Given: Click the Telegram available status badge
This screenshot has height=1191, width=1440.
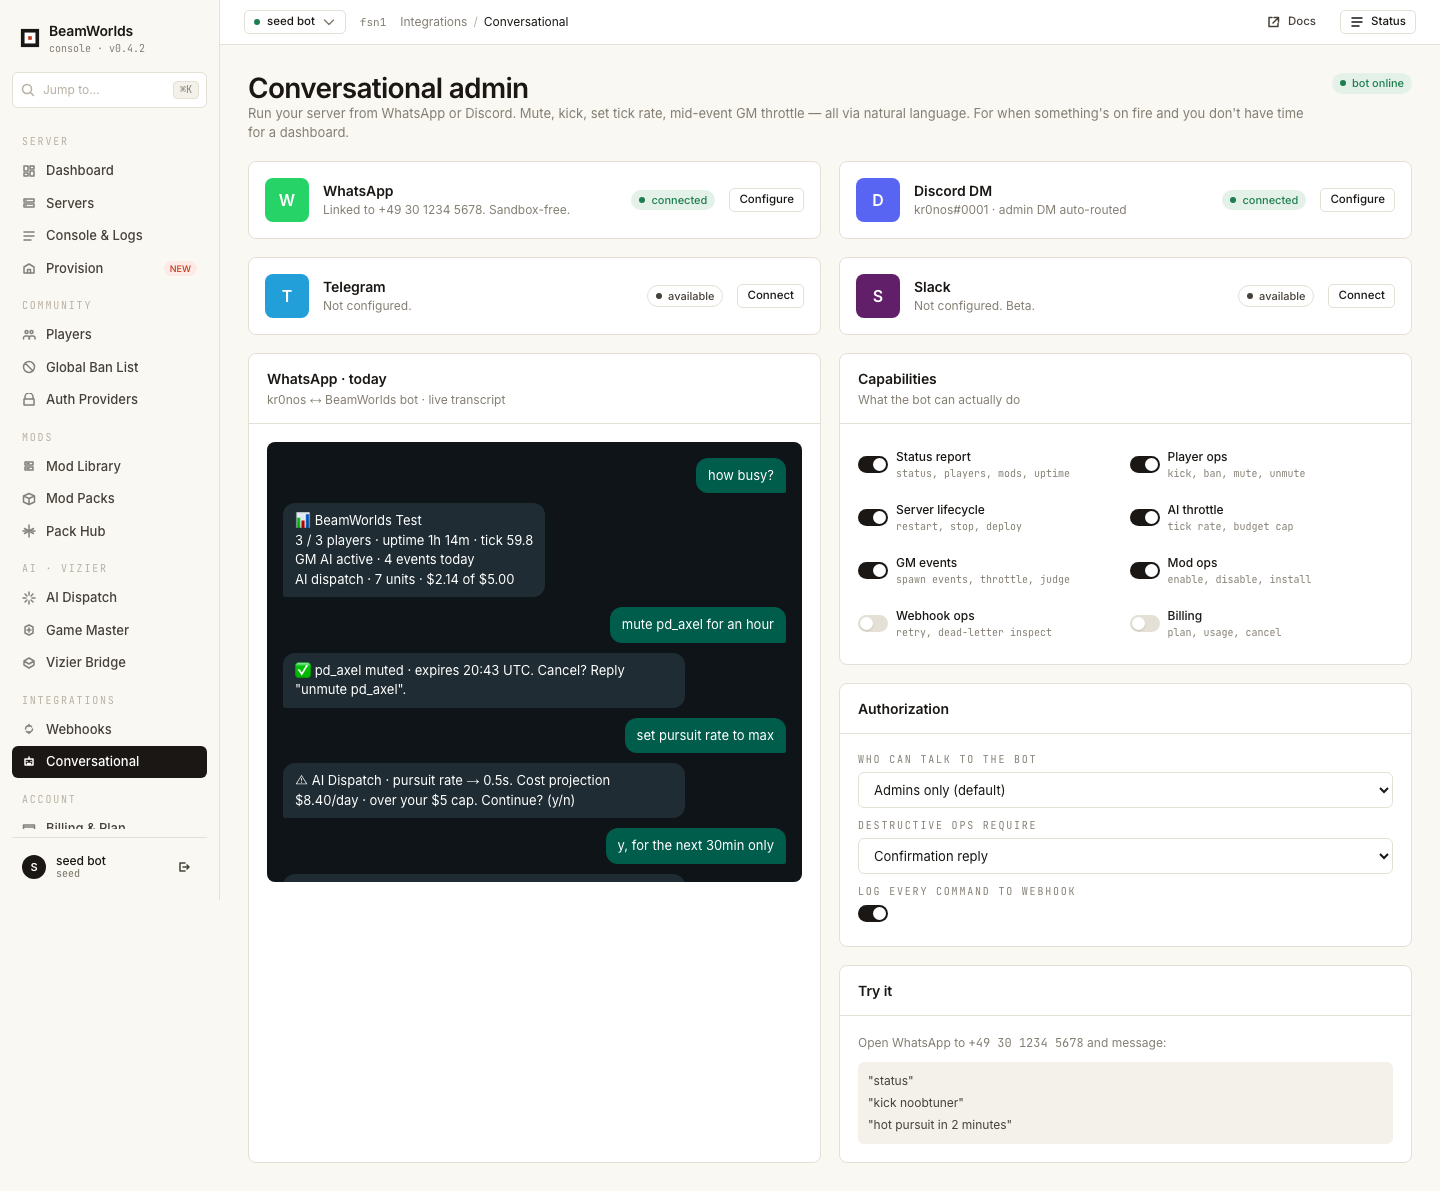Looking at the screenshot, I should pyautogui.click(x=685, y=296).
